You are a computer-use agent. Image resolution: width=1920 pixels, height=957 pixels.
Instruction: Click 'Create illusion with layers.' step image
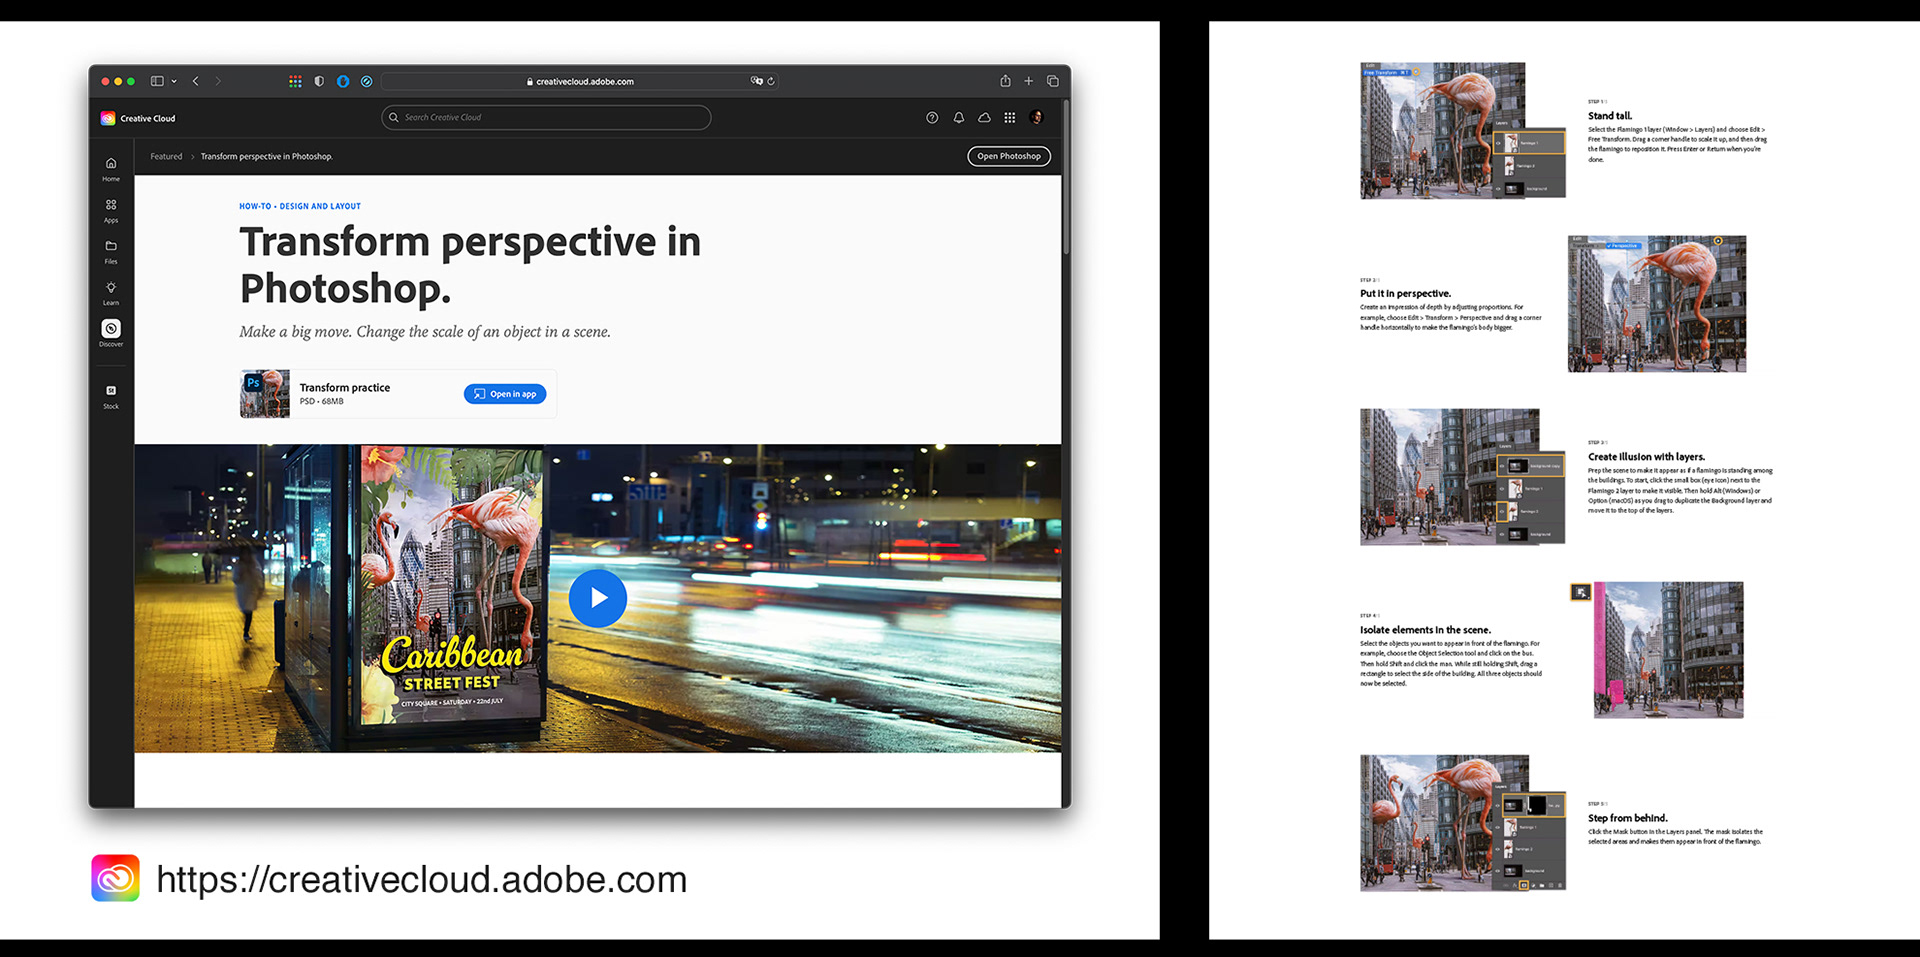click(1462, 477)
